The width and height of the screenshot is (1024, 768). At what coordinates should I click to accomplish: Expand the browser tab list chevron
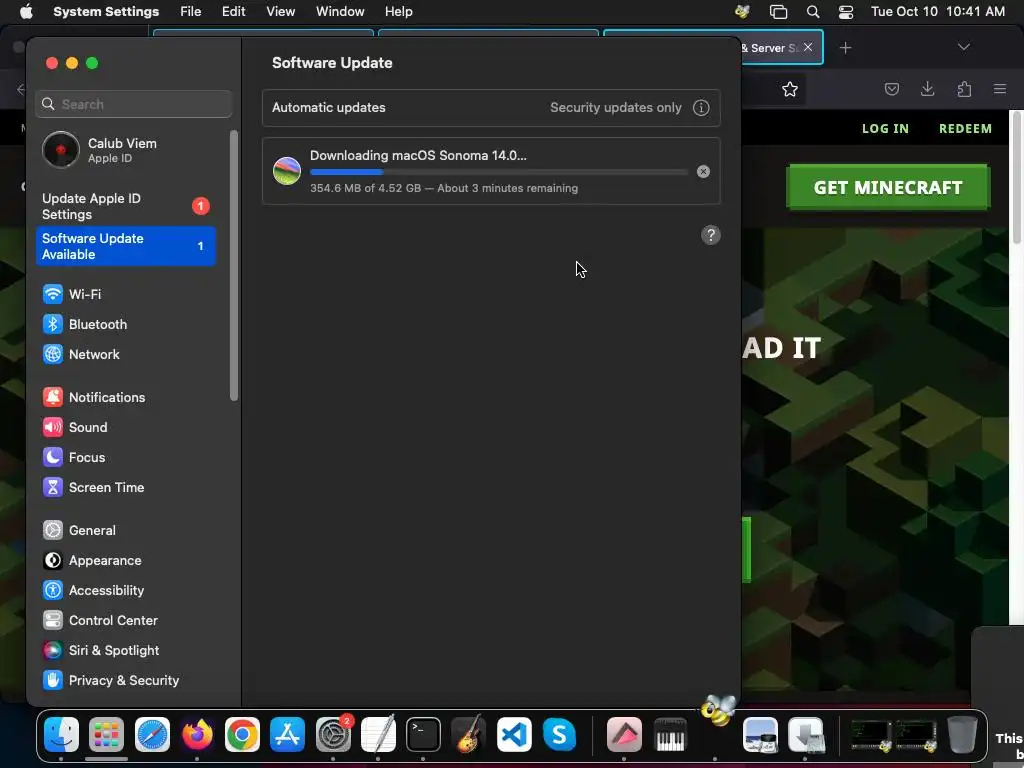tap(963, 47)
